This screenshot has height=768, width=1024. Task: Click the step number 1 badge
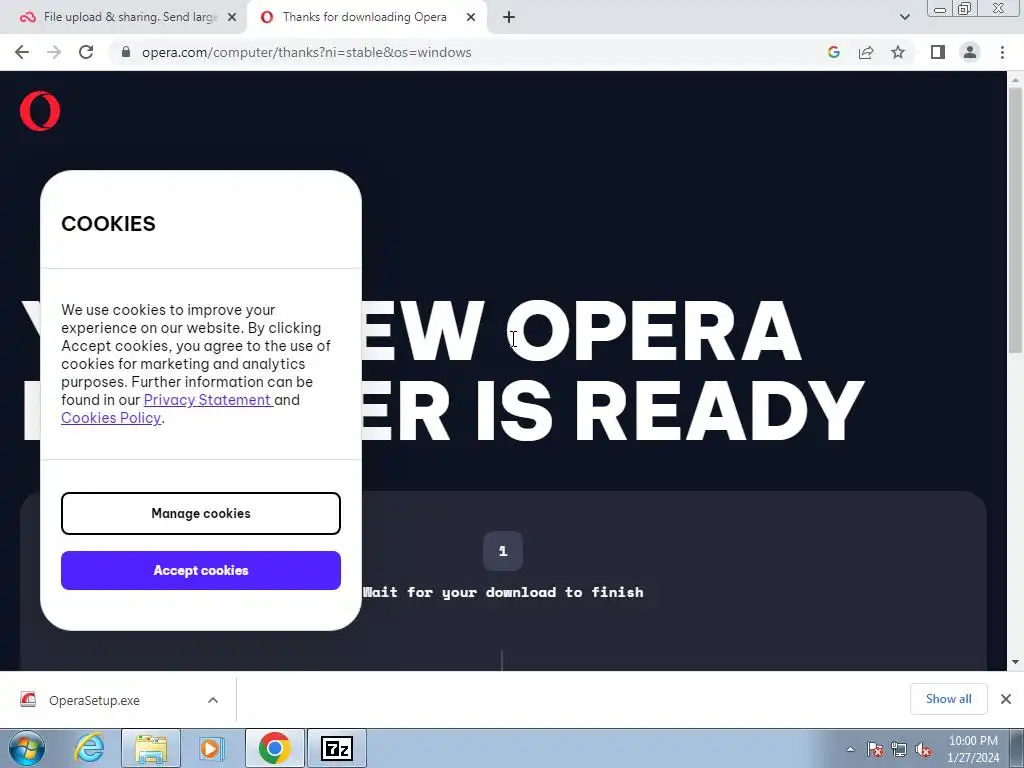[503, 551]
